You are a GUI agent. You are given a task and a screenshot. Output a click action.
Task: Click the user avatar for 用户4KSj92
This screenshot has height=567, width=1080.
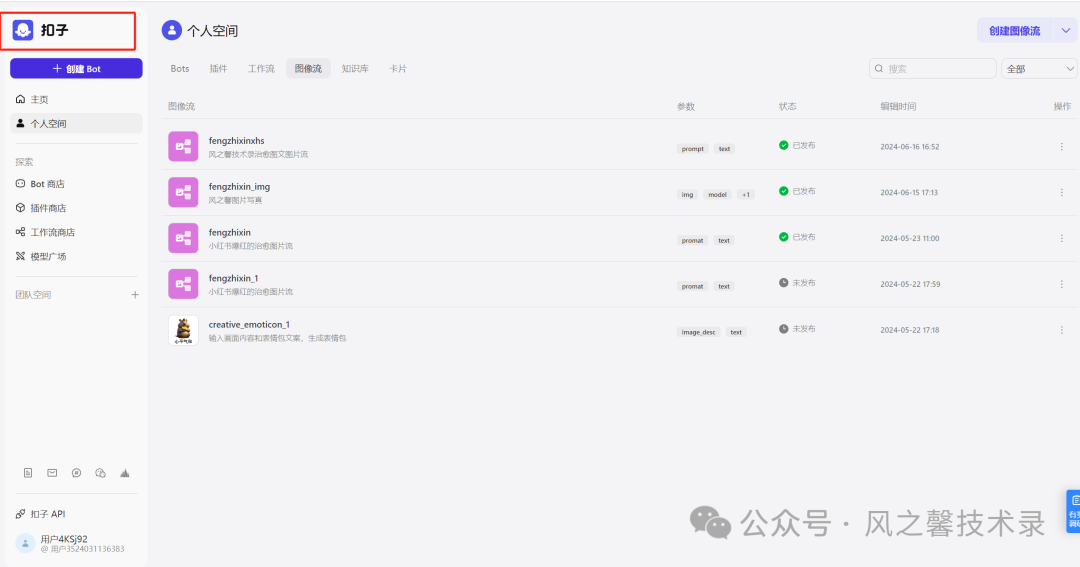25,544
